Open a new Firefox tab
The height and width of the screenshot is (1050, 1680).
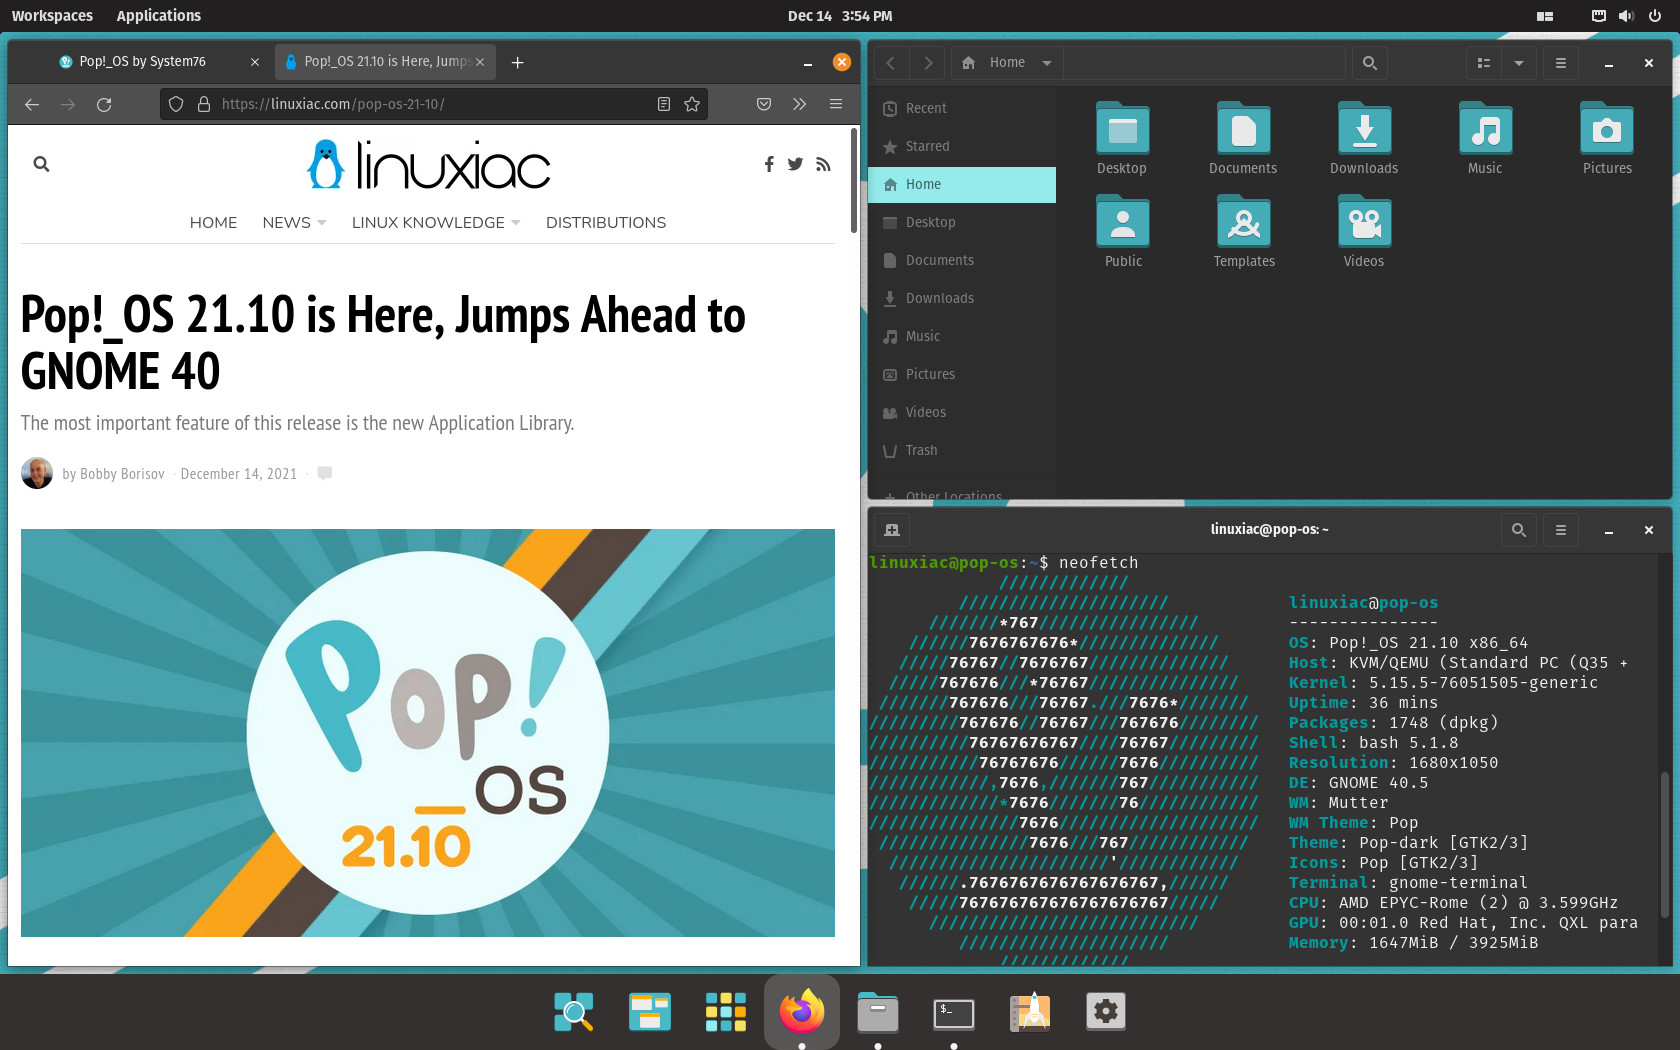(517, 62)
